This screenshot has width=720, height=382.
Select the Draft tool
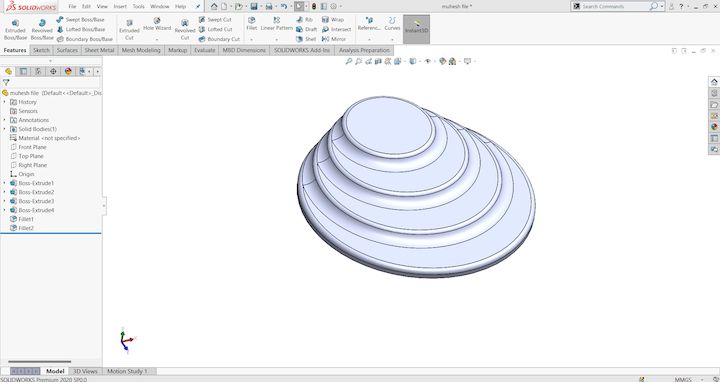click(x=306, y=29)
